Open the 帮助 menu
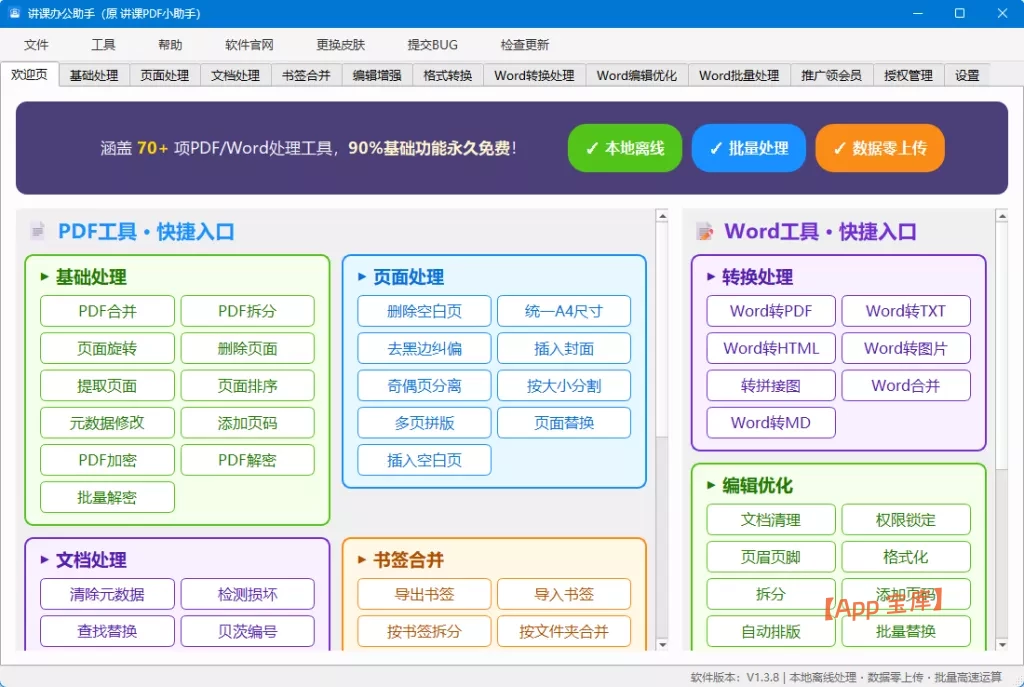This screenshot has height=687, width=1024. [170, 44]
